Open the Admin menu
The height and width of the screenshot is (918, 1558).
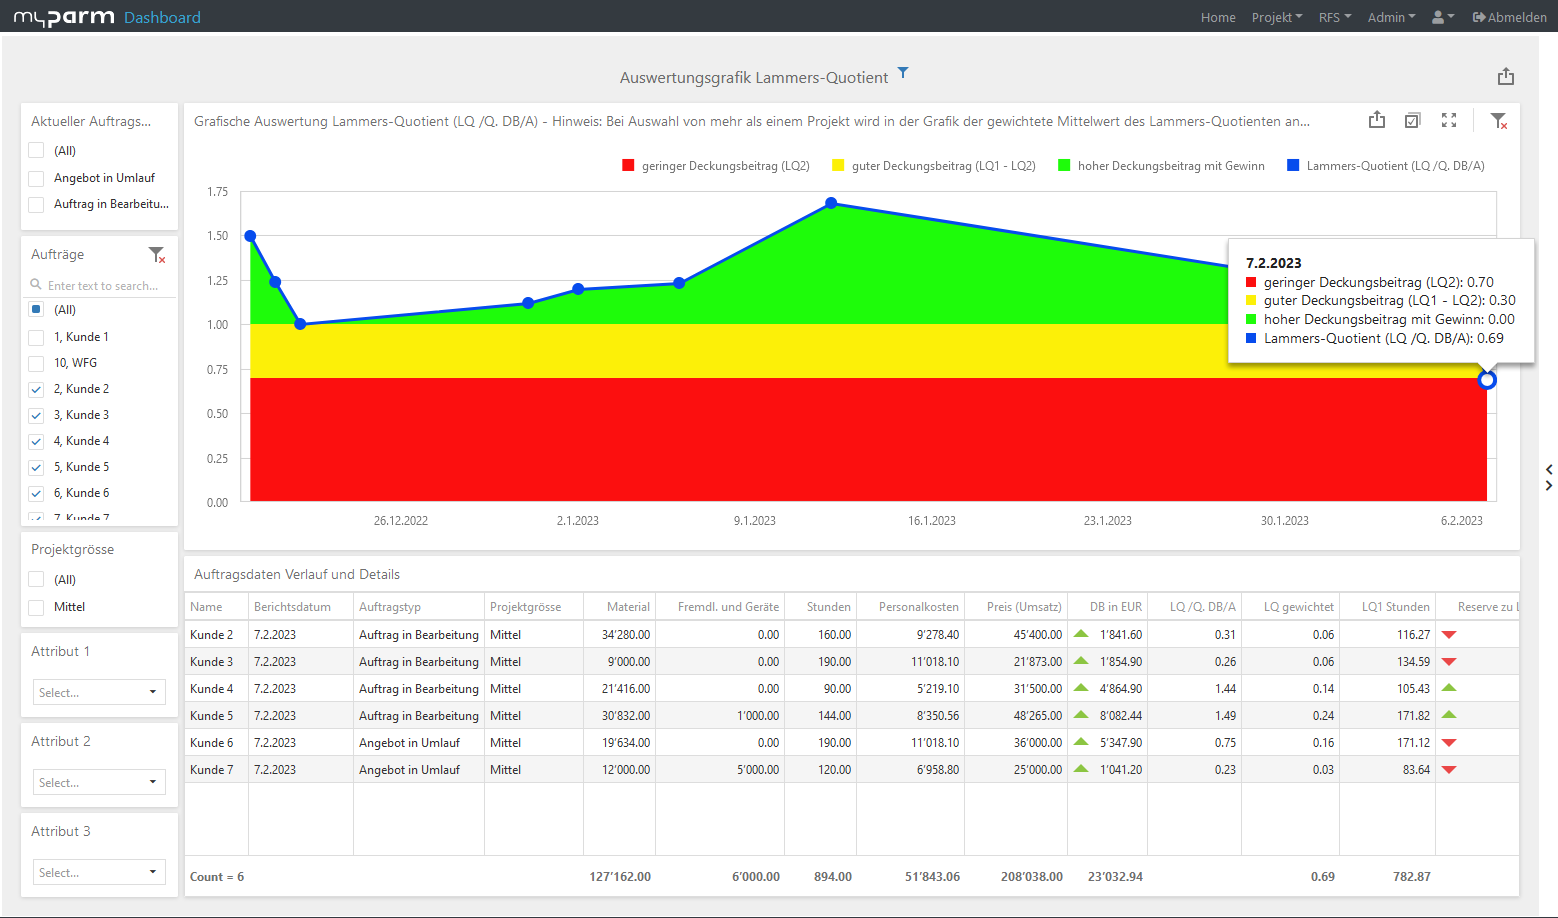(x=1391, y=17)
